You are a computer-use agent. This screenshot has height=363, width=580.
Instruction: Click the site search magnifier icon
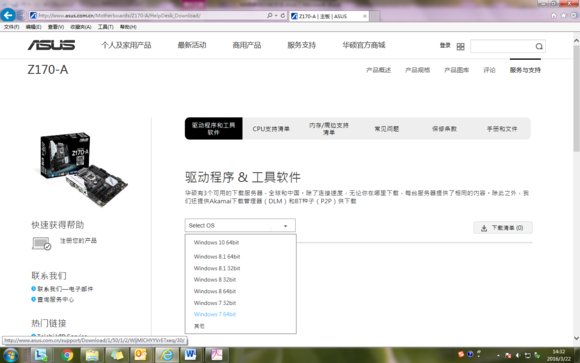click(539, 46)
